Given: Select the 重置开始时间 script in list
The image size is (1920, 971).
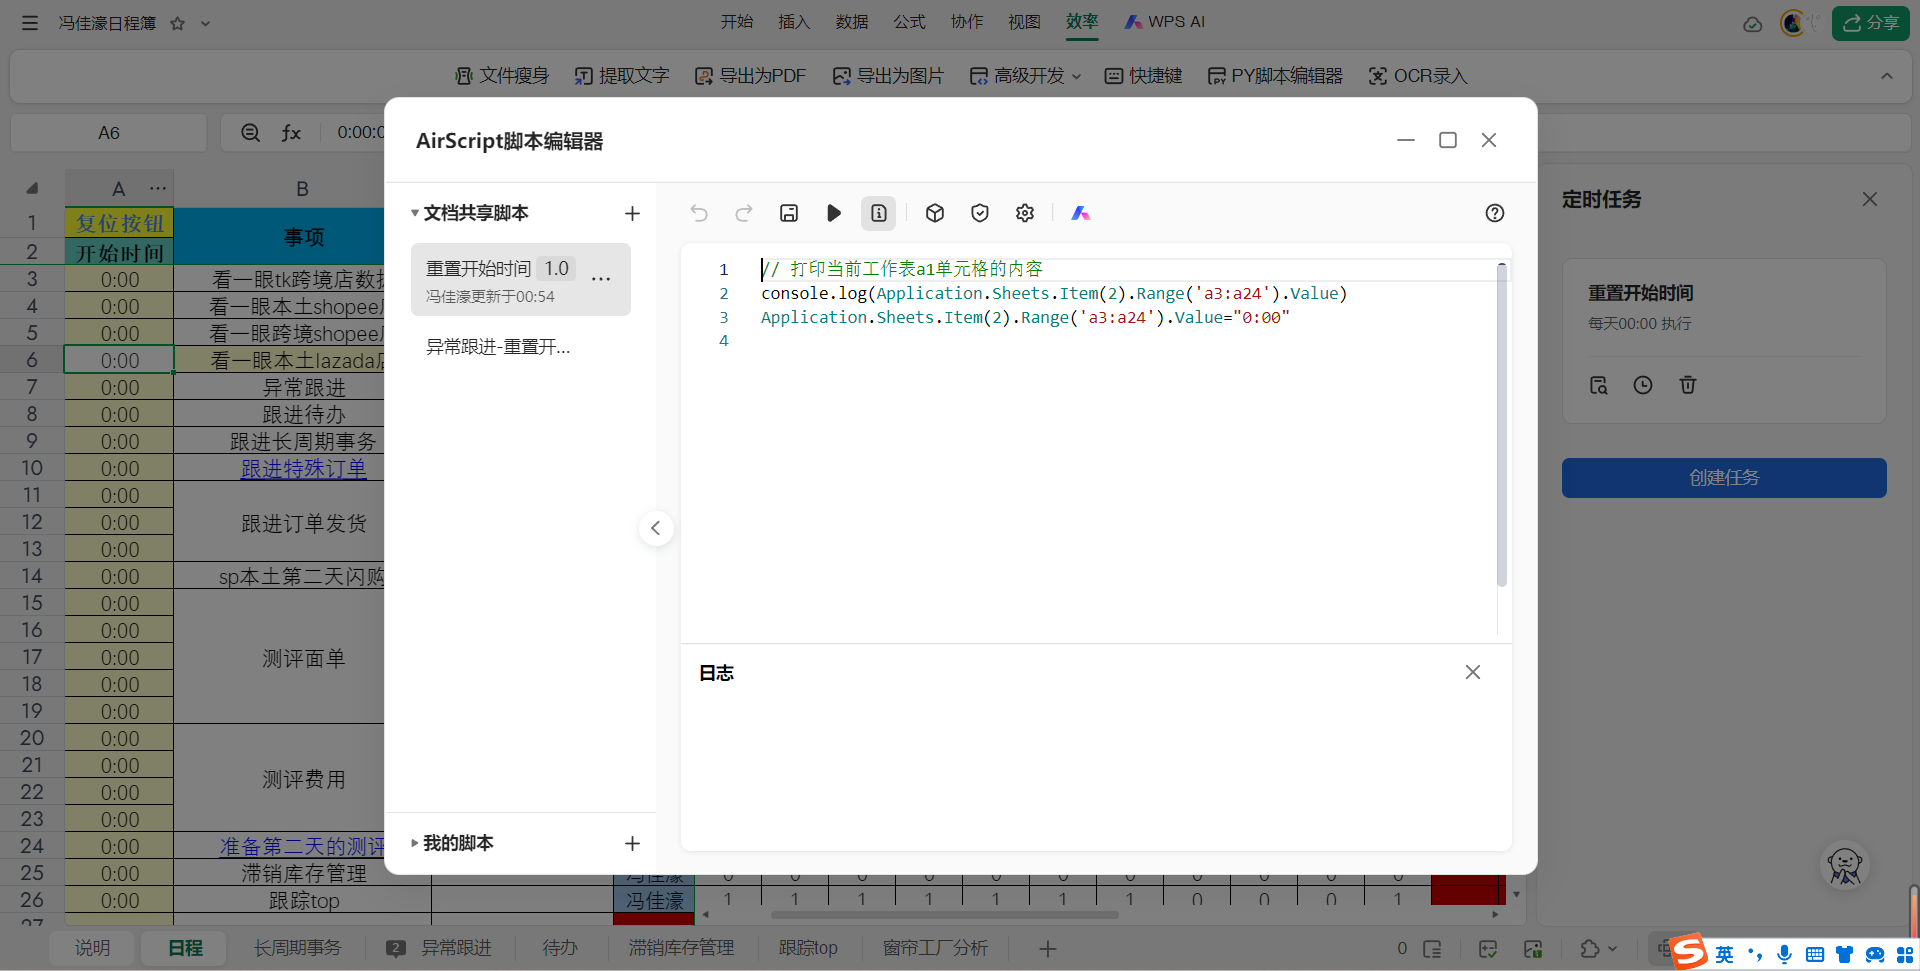Looking at the screenshot, I should coord(521,279).
